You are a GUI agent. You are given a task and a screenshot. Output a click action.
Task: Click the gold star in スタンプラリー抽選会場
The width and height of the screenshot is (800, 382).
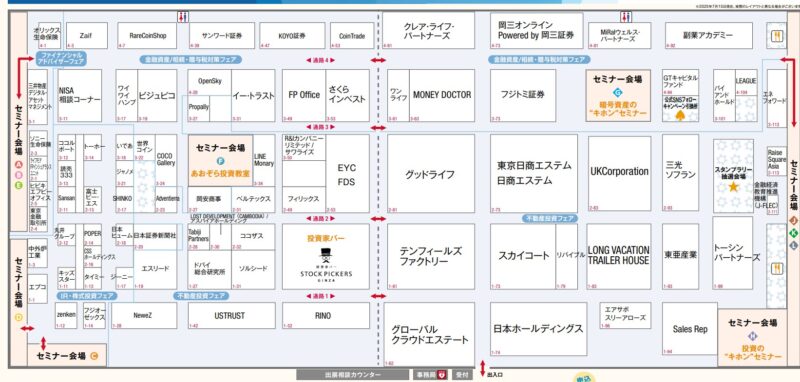[x=734, y=187]
